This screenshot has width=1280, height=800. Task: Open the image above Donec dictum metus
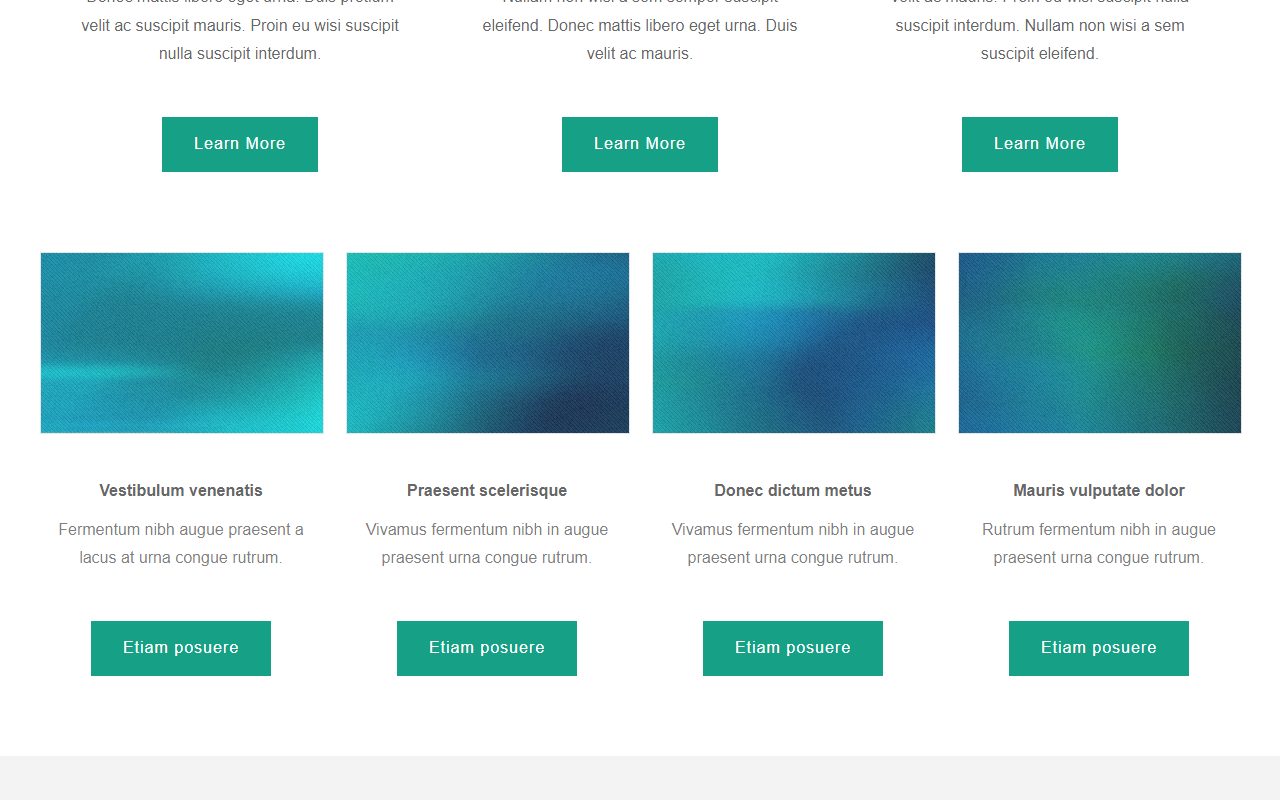794,343
